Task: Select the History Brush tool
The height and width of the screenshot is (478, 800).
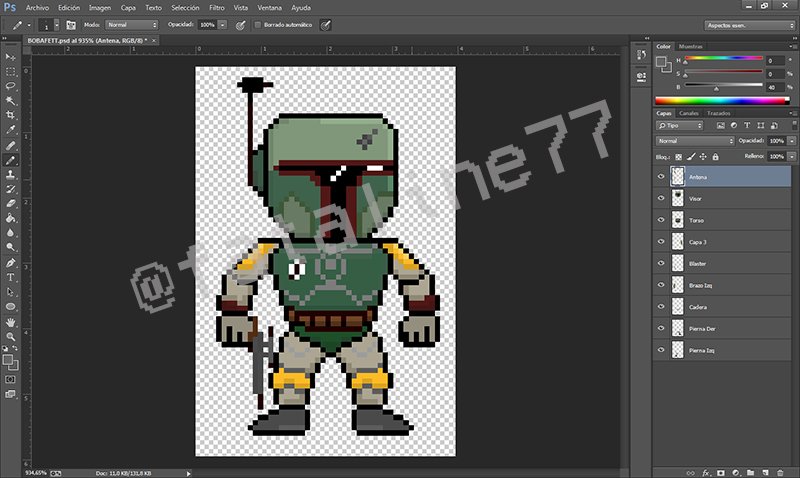Action: pyautogui.click(x=10, y=189)
